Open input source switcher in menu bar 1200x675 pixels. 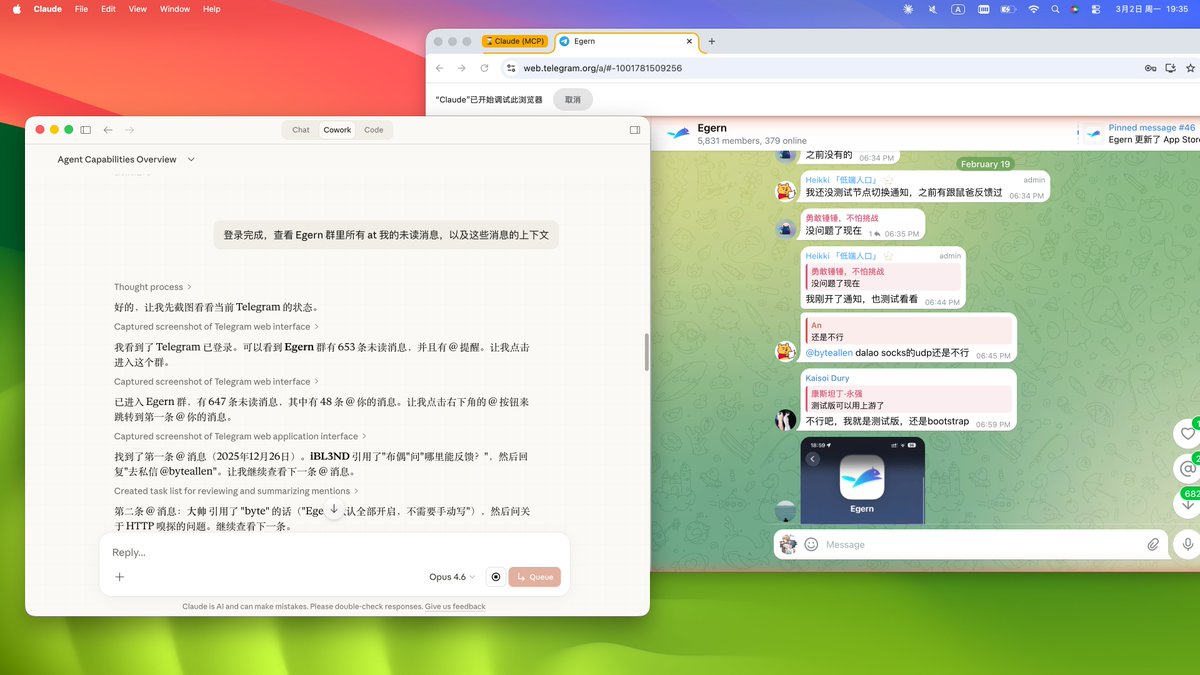(958, 9)
